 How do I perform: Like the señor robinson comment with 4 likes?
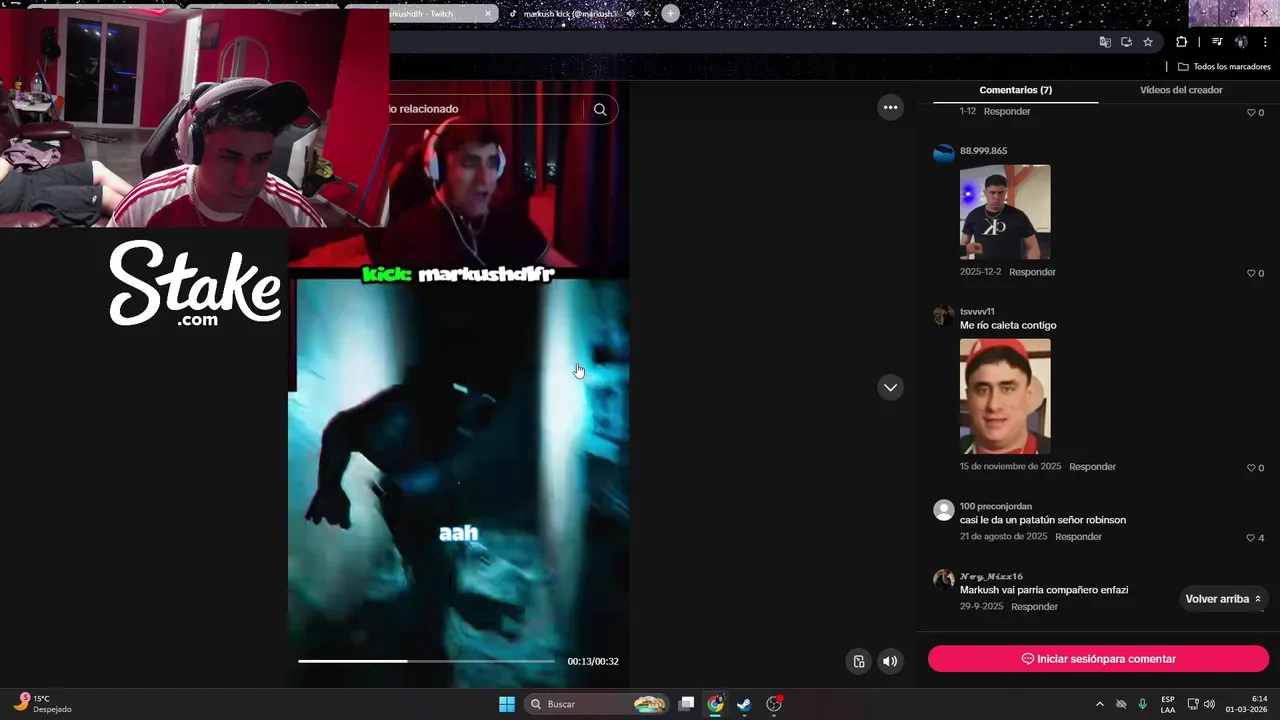point(1251,538)
